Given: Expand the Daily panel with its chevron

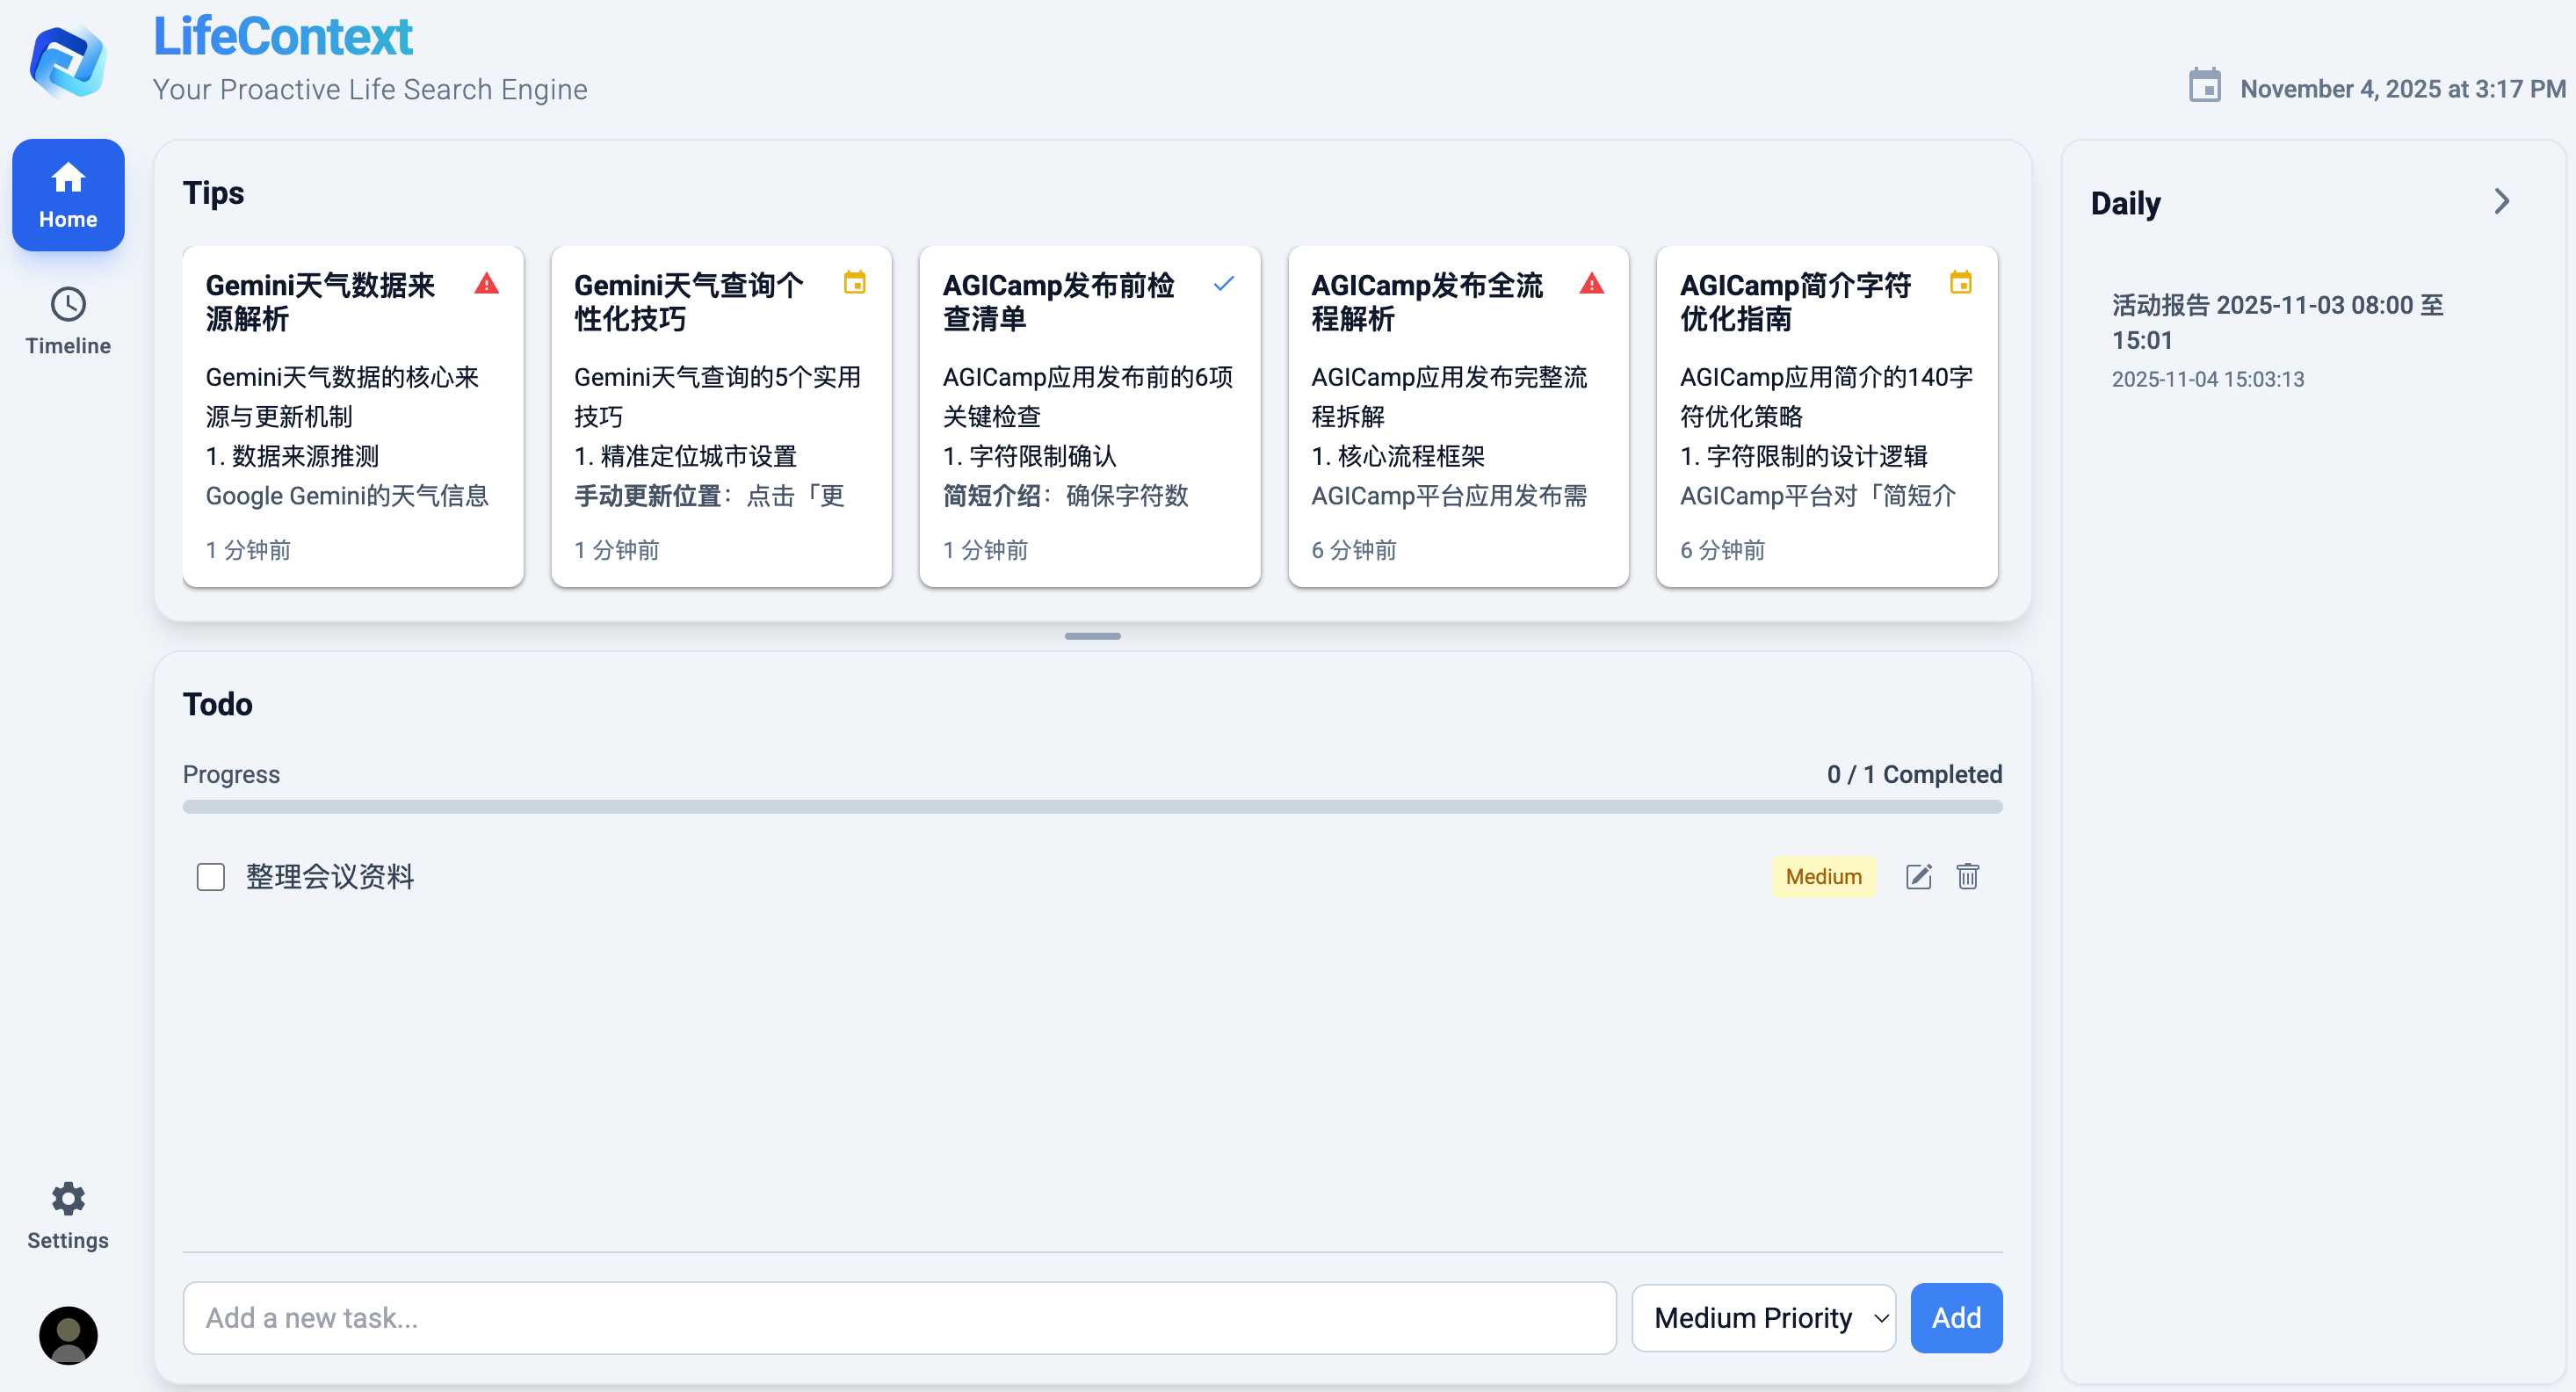Looking at the screenshot, I should pos(2502,201).
